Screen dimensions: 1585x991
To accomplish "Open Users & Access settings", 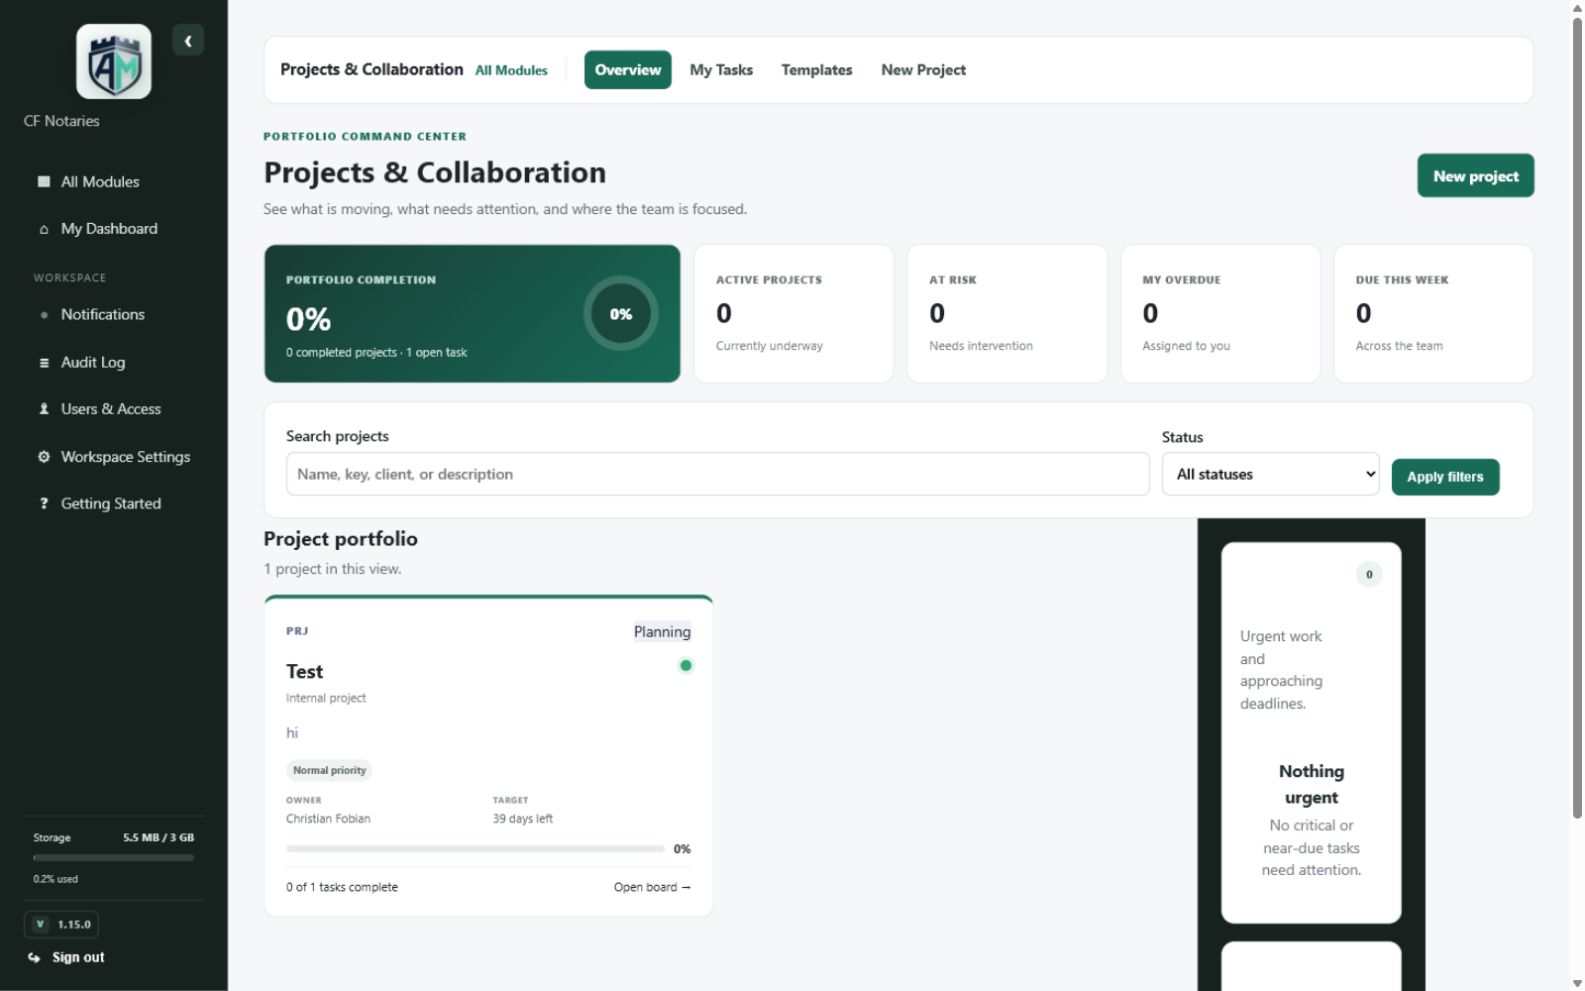I will 113,409.
